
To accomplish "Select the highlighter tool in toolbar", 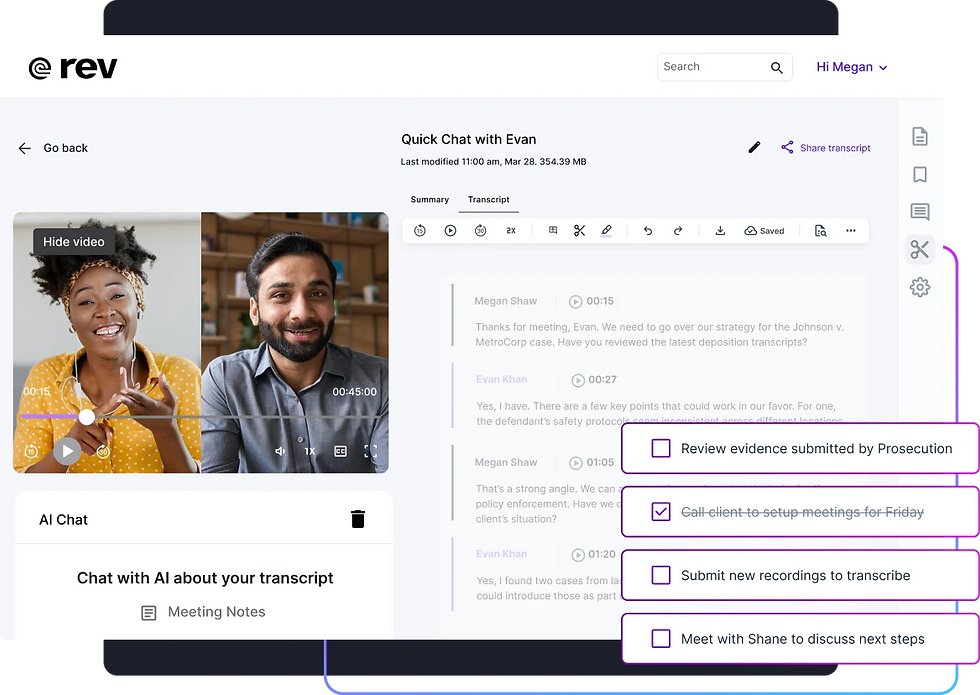I will tap(606, 231).
